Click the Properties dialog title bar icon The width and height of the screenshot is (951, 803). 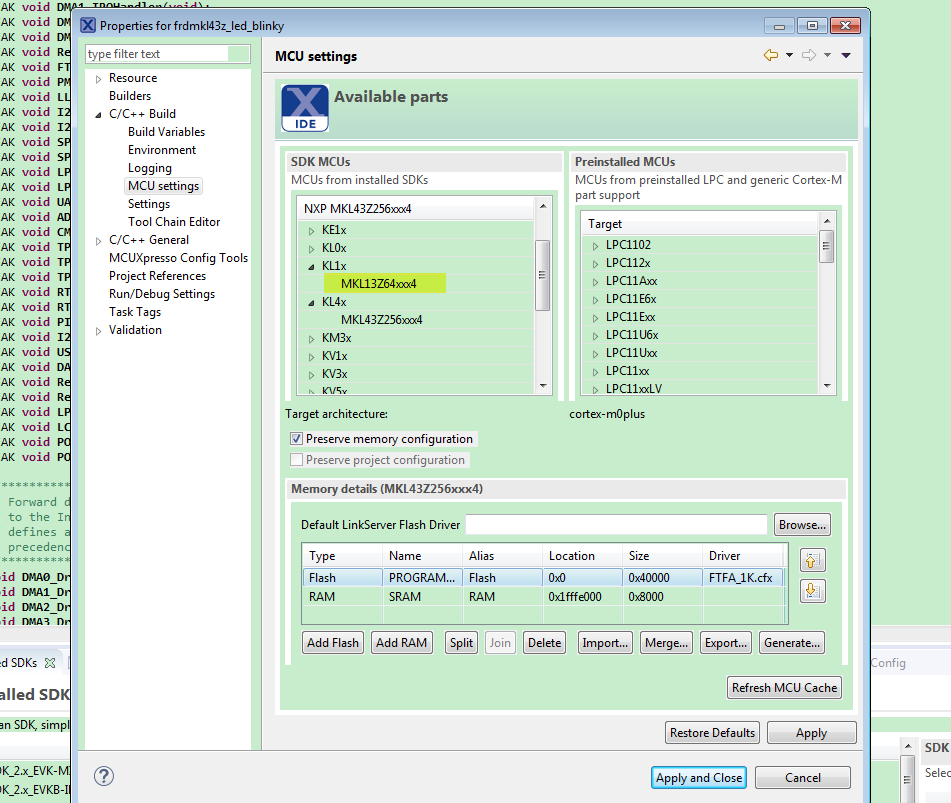88,25
